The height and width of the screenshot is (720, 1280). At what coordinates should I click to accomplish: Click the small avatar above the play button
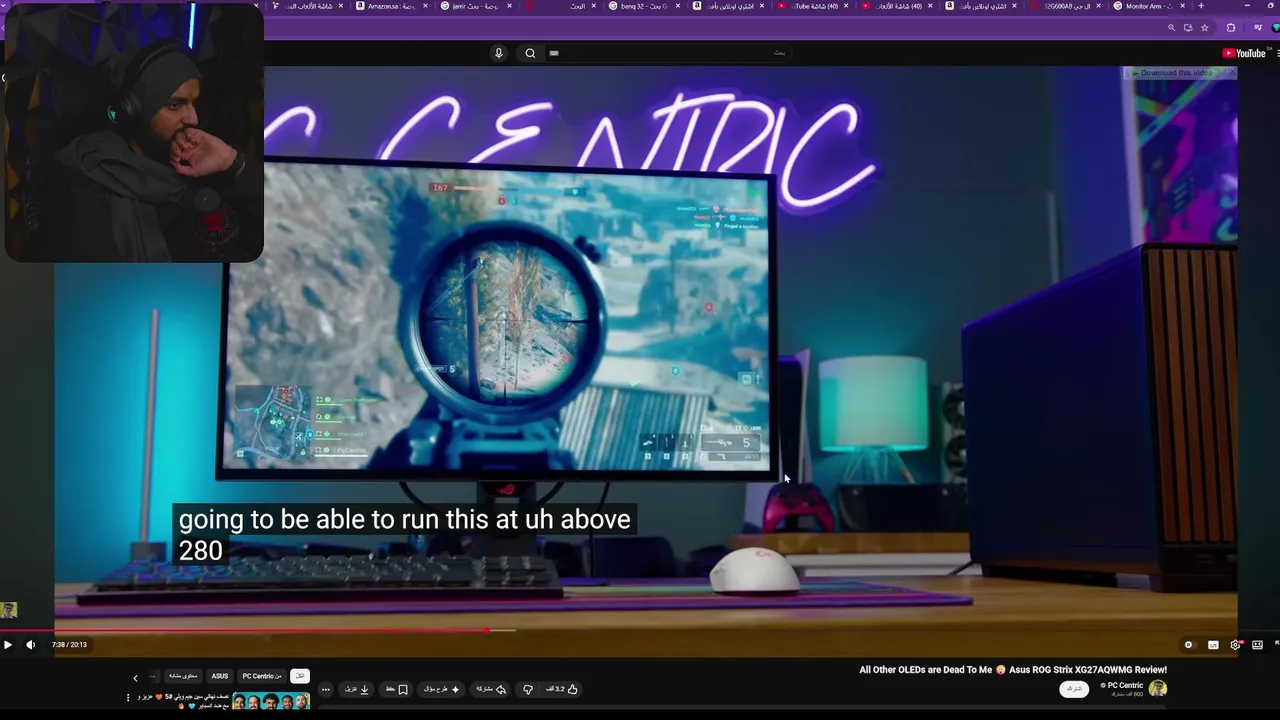point(9,610)
